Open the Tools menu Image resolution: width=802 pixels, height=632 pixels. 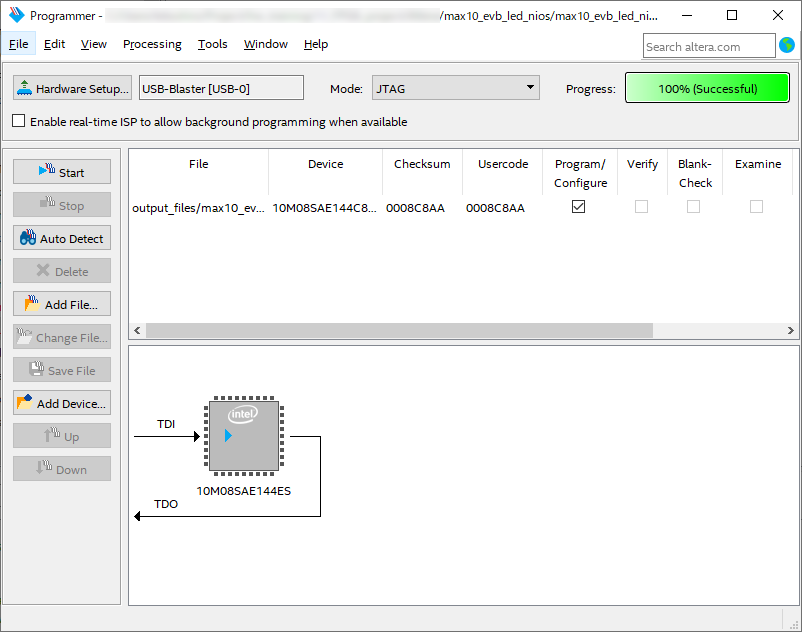click(212, 44)
